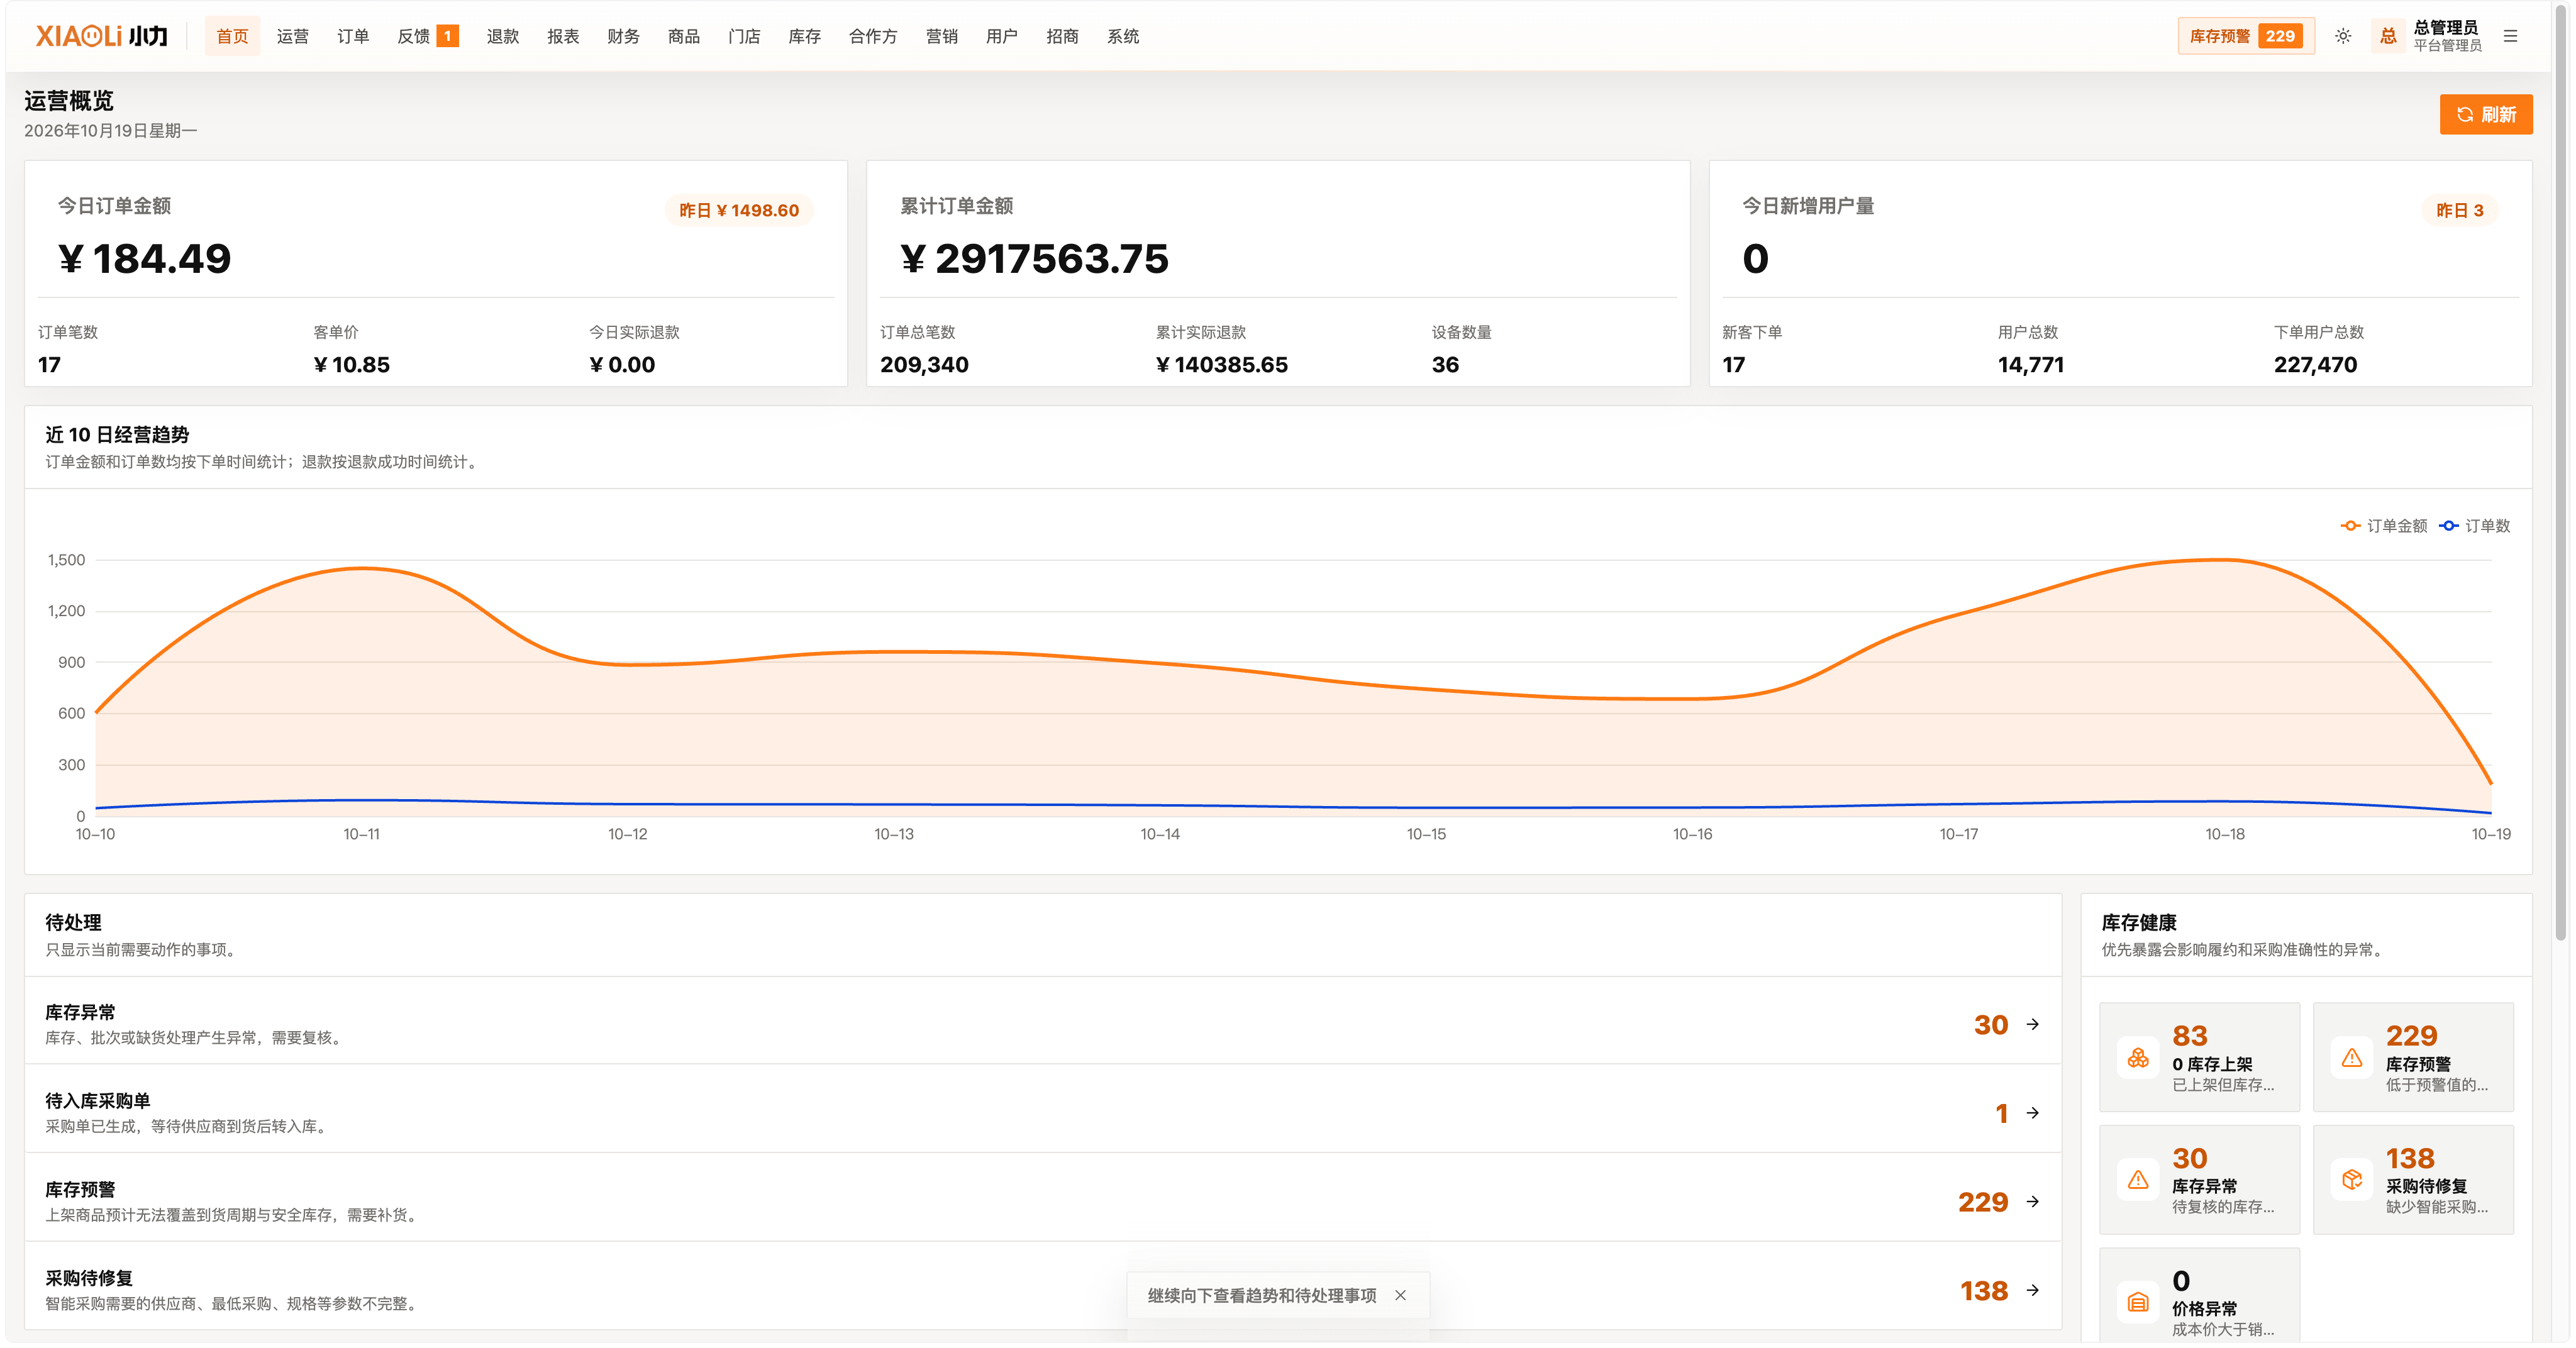Open the hamburger menu icon at top right
Screen dimensions: 2576x1348
coord(2510,36)
